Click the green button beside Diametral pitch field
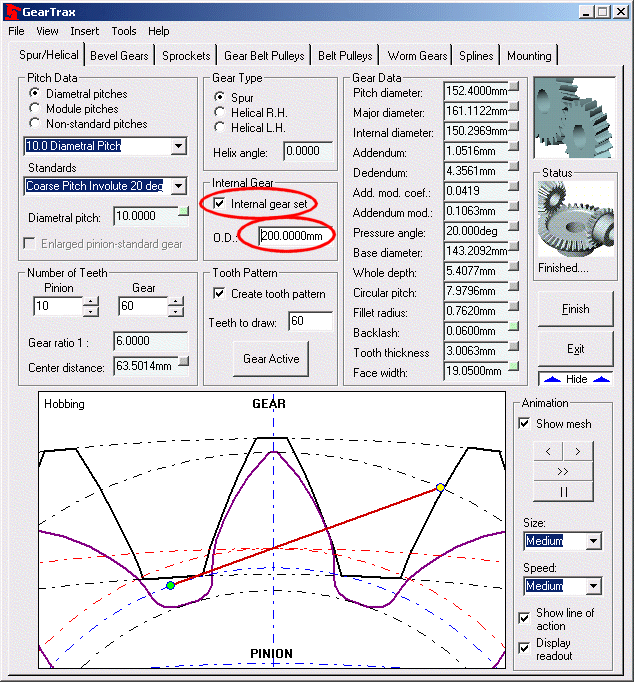This screenshot has width=634, height=682. (184, 211)
